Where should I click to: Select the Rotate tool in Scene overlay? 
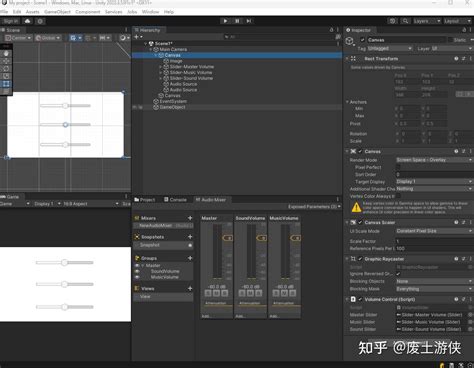pos(6,69)
